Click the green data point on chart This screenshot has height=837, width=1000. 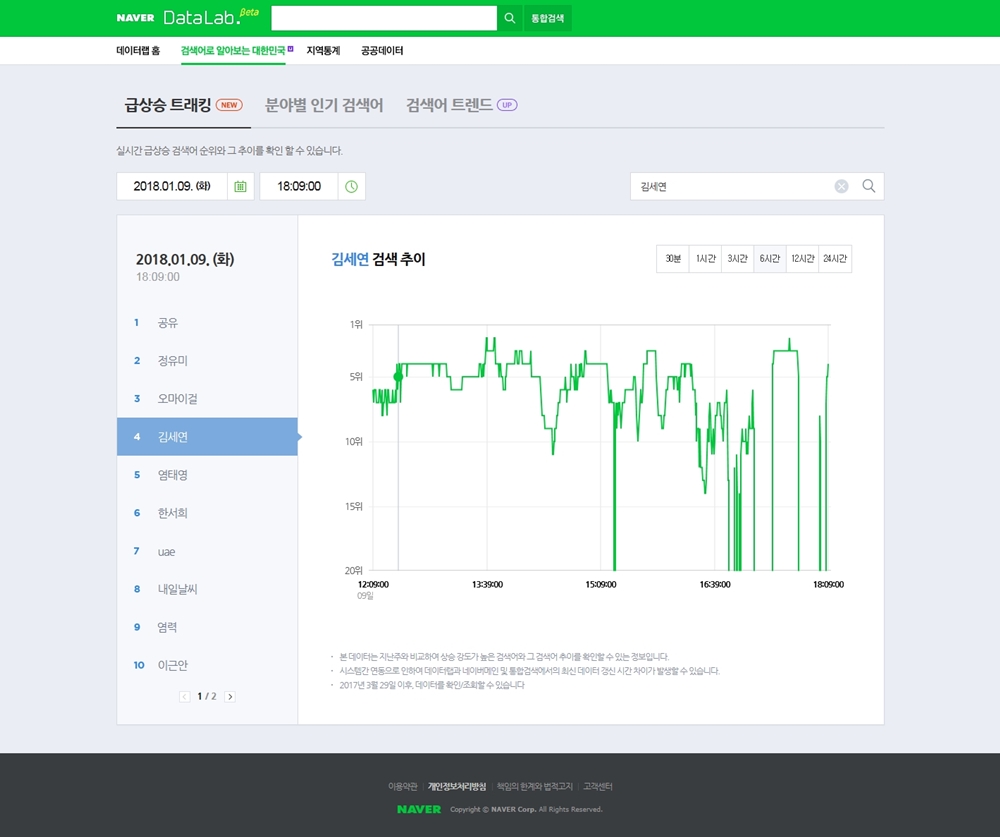(x=399, y=377)
